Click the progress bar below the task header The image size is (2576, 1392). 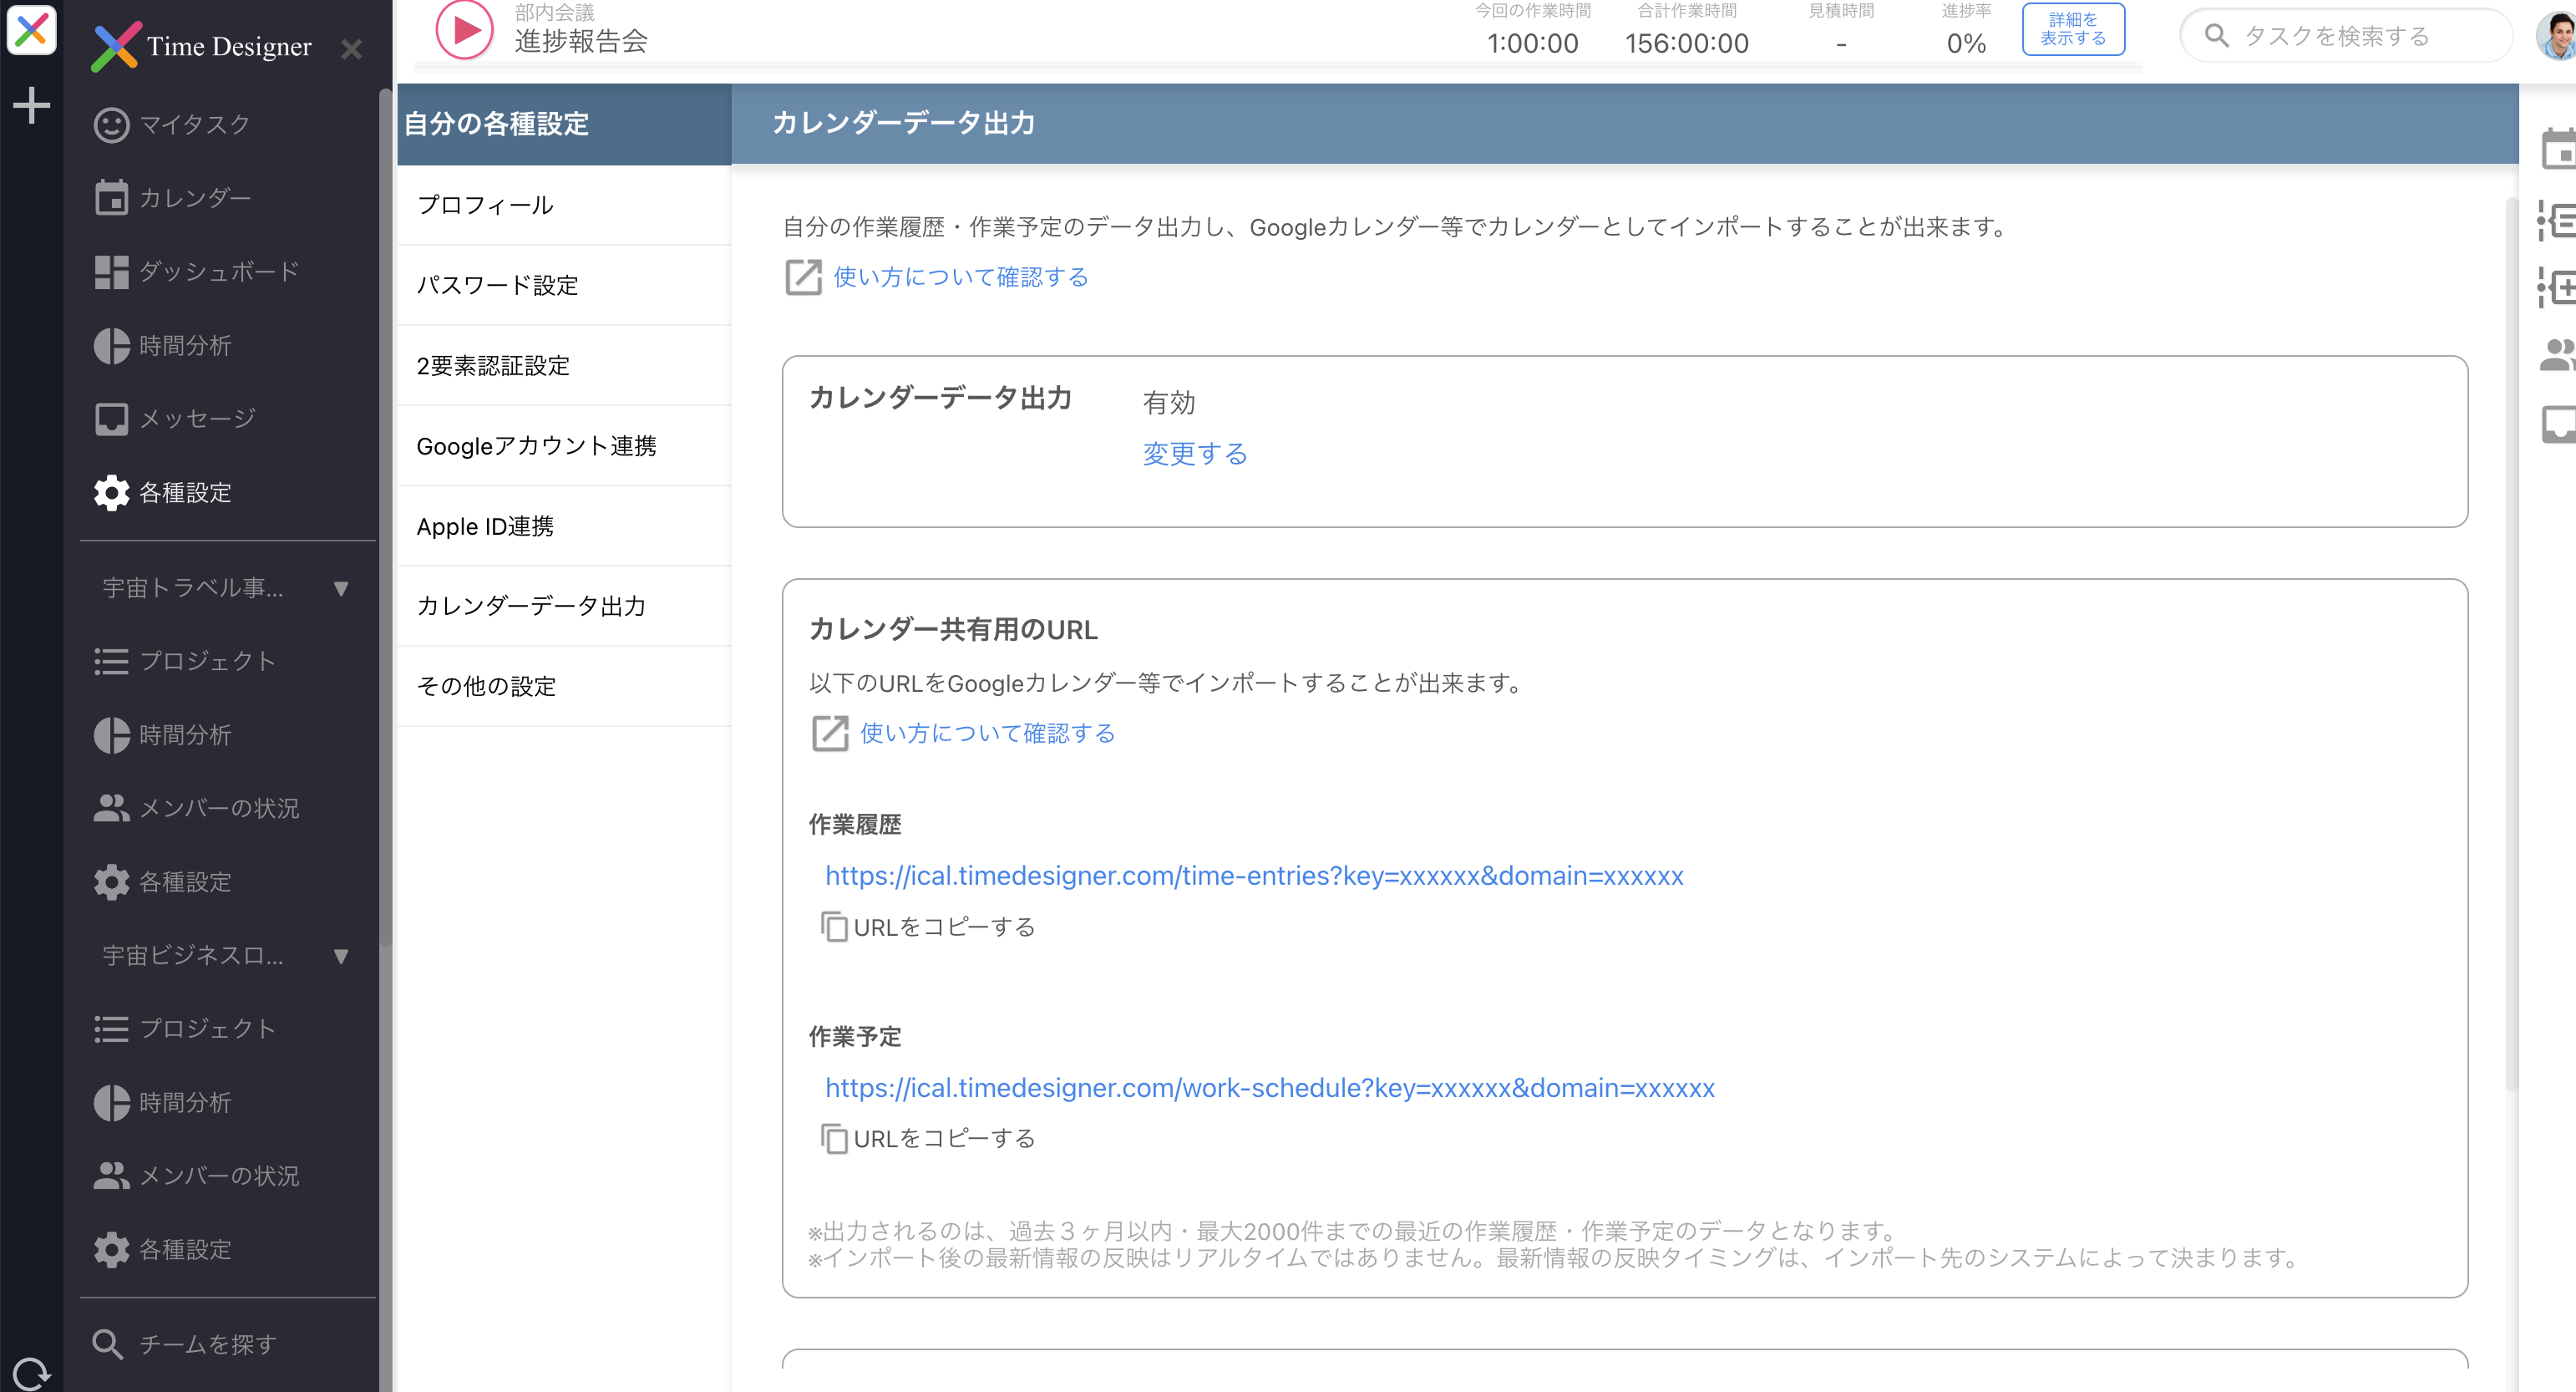(1278, 68)
